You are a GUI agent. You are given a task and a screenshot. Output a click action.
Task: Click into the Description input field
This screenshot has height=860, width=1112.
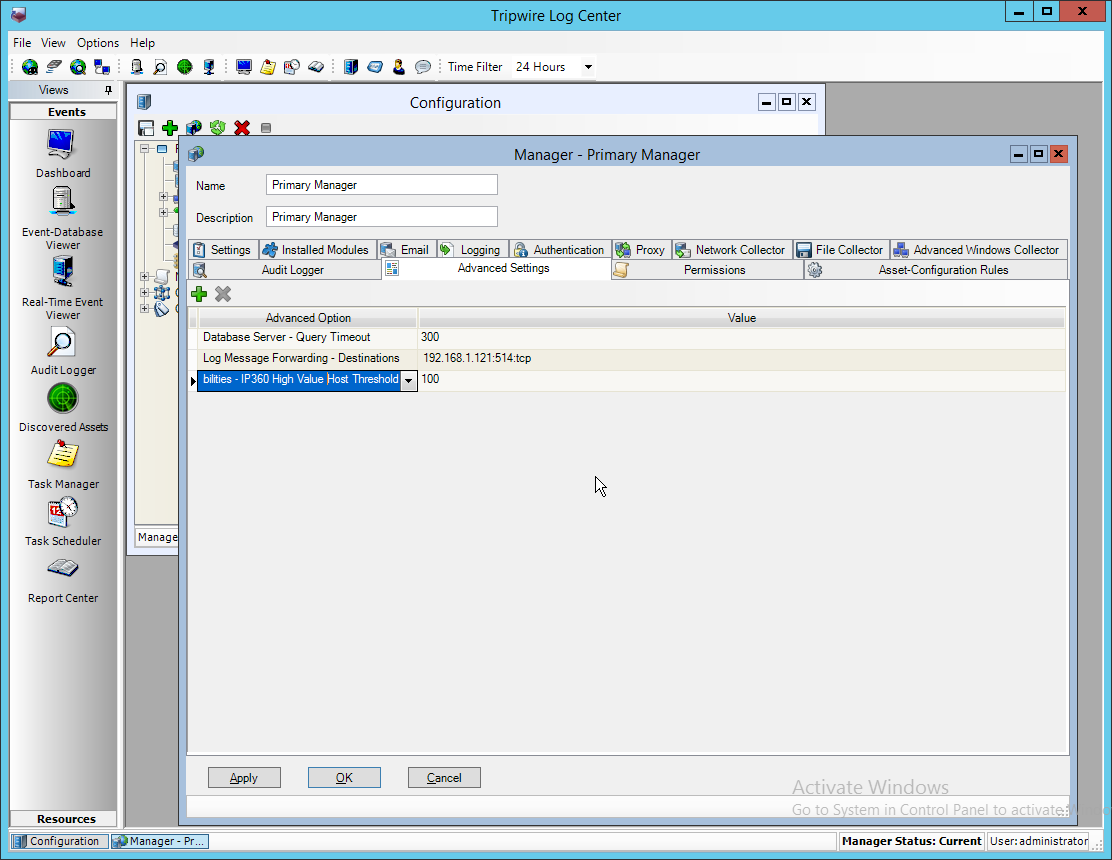point(382,217)
